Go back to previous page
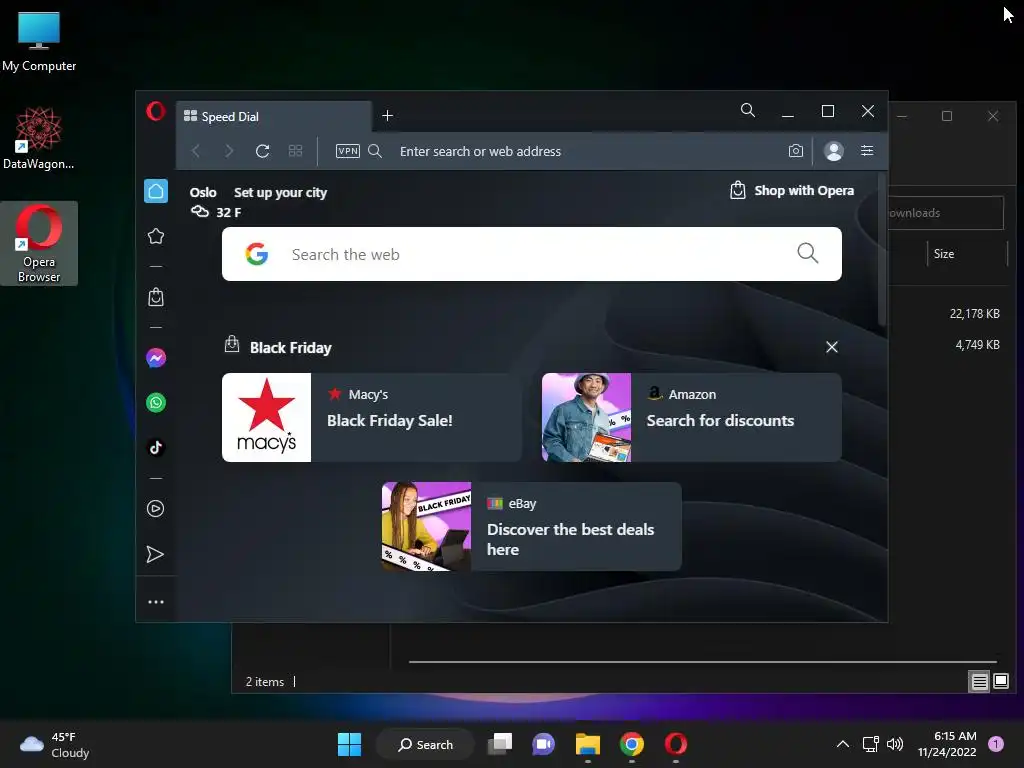 [196, 151]
